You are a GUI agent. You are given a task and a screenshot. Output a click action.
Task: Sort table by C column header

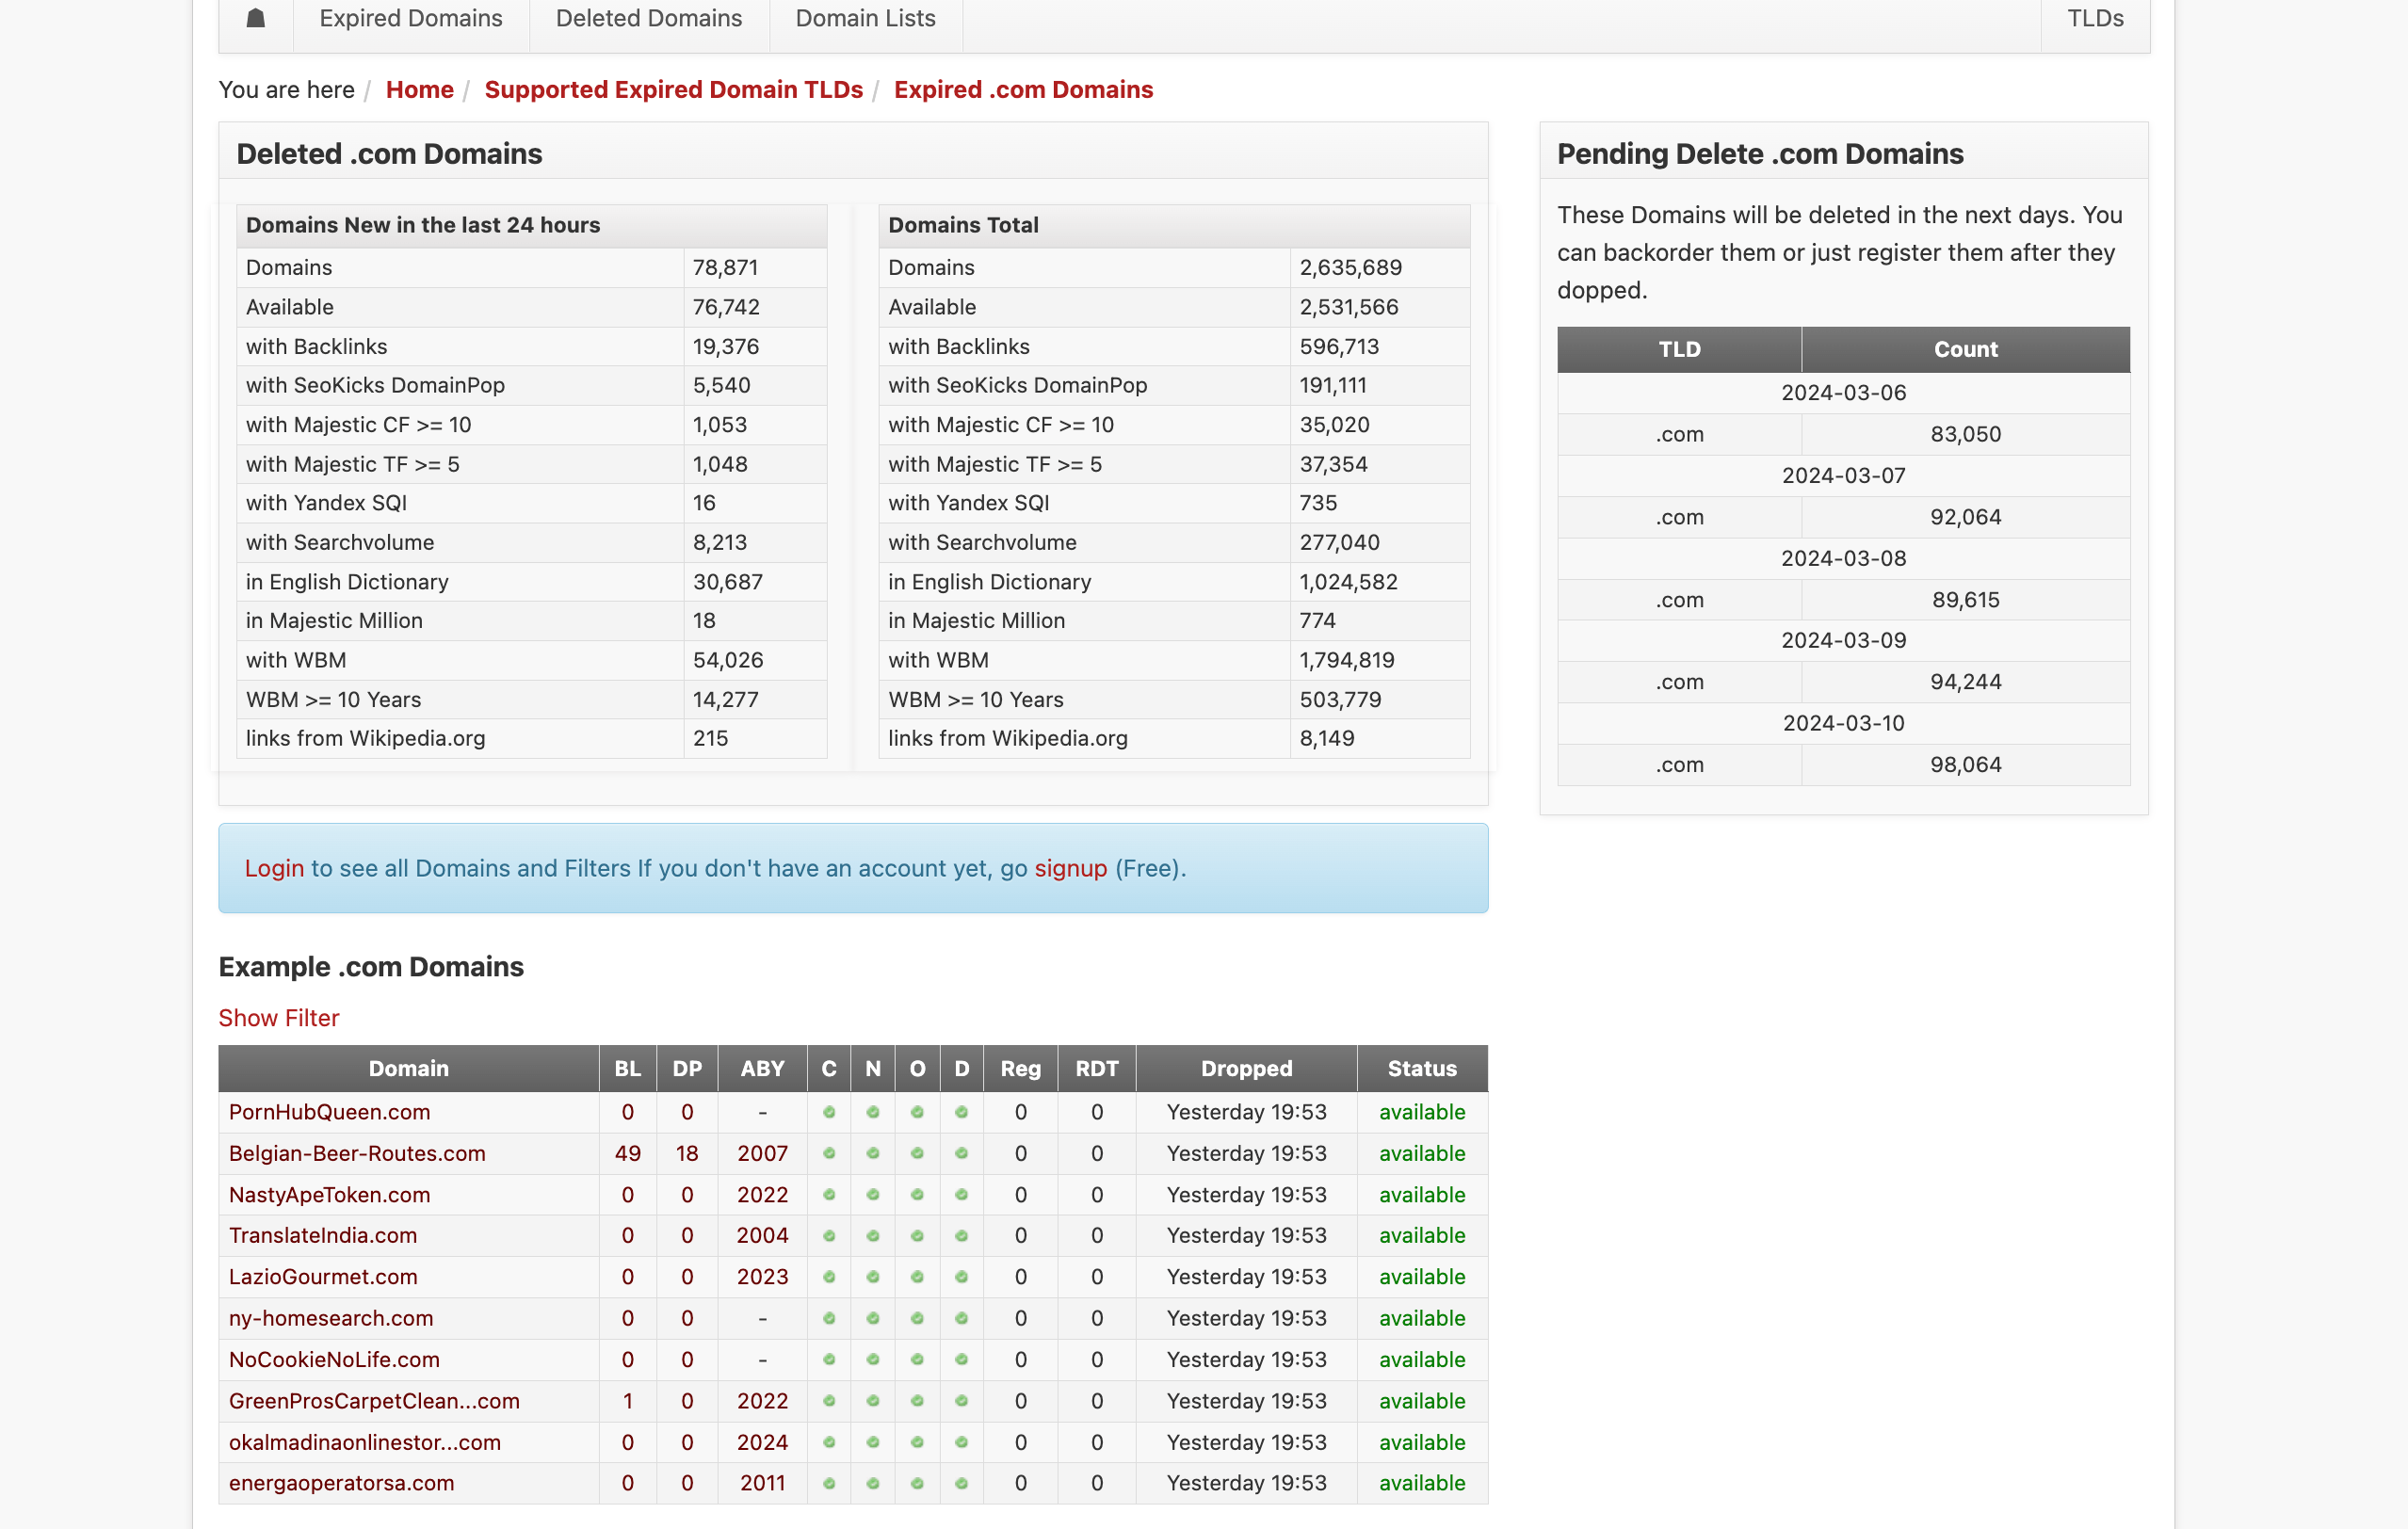[829, 1069]
